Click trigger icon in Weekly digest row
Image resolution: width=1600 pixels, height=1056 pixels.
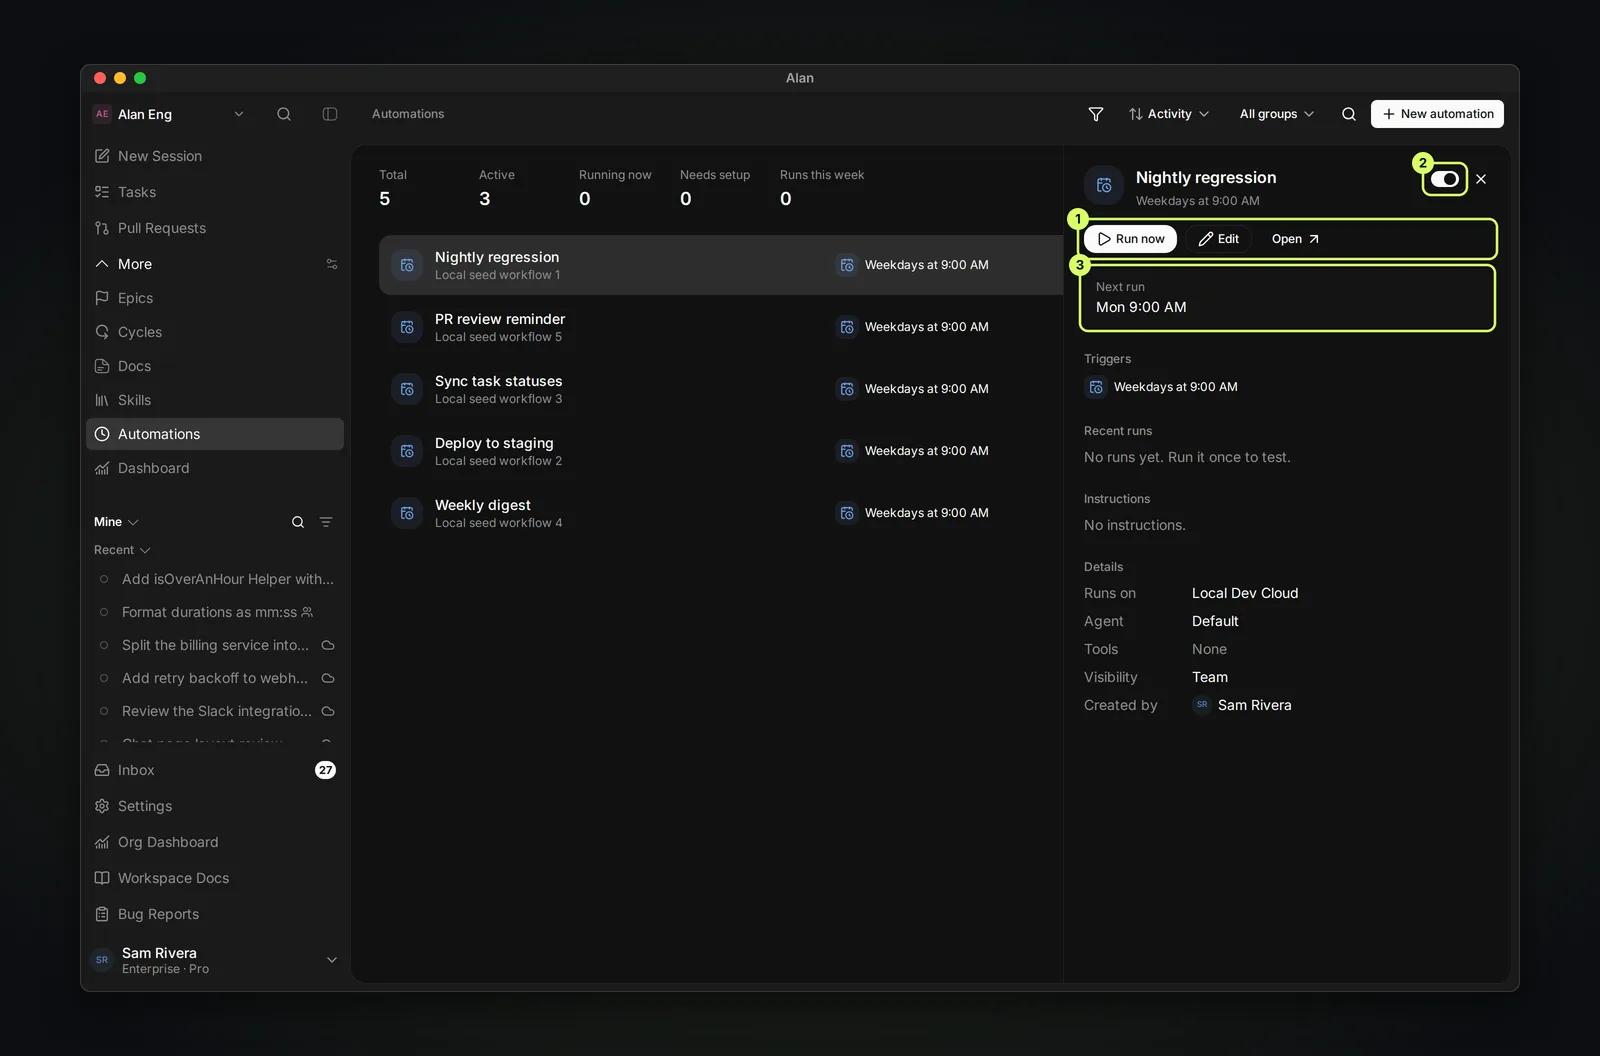(x=847, y=513)
